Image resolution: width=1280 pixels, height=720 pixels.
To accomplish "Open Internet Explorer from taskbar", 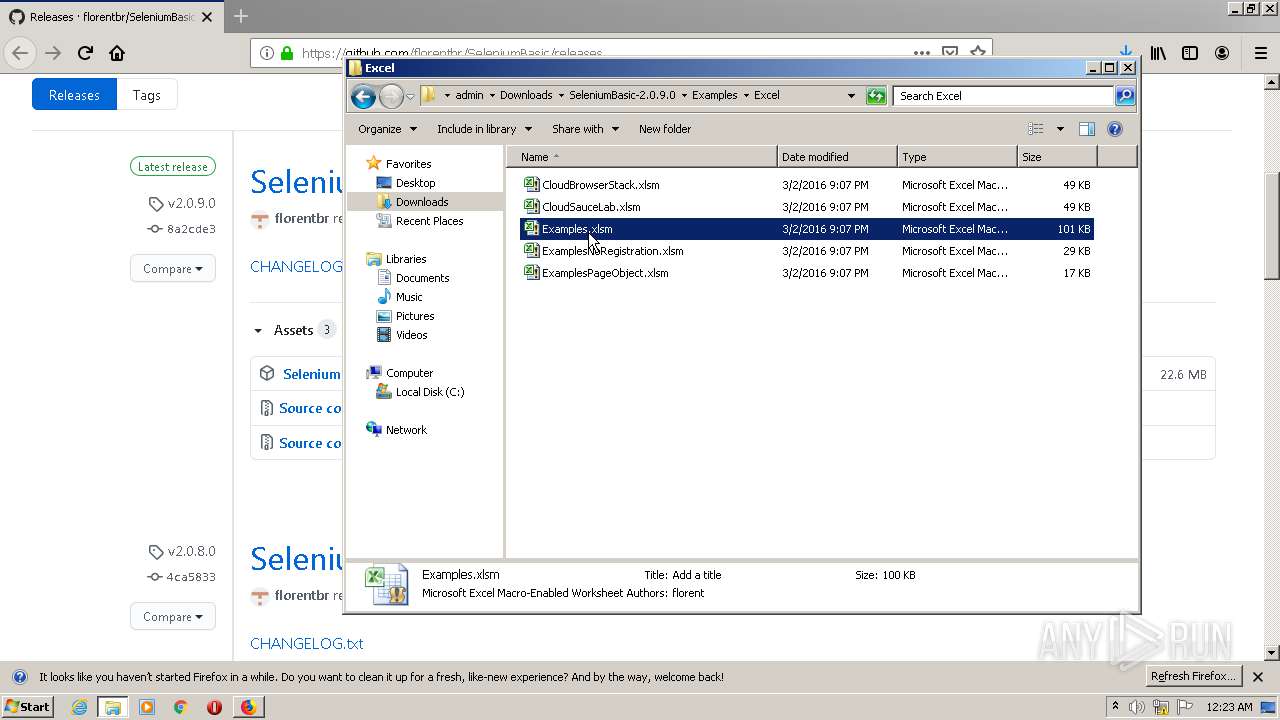I will [x=79, y=707].
